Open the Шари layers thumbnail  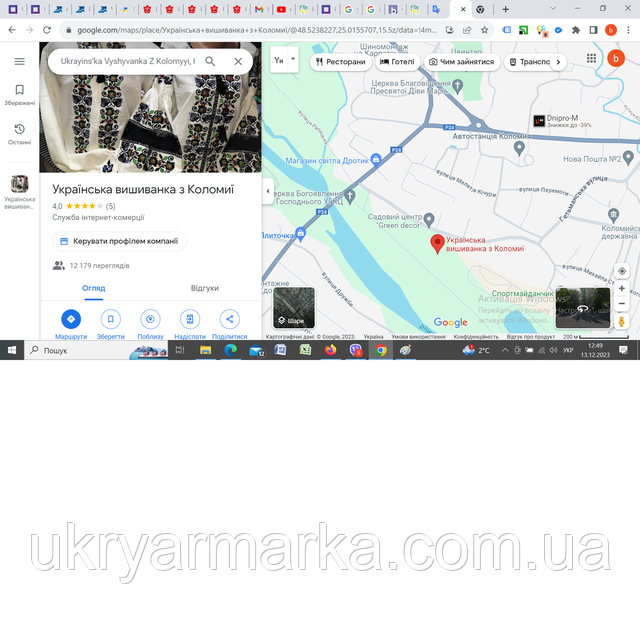(x=294, y=308)
